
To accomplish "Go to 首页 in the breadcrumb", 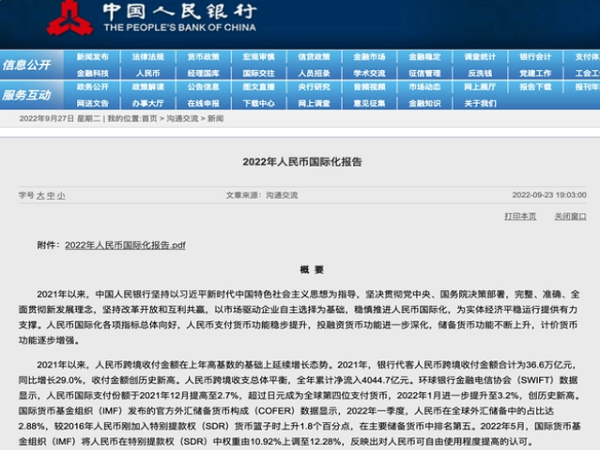I will coord(149,119).
